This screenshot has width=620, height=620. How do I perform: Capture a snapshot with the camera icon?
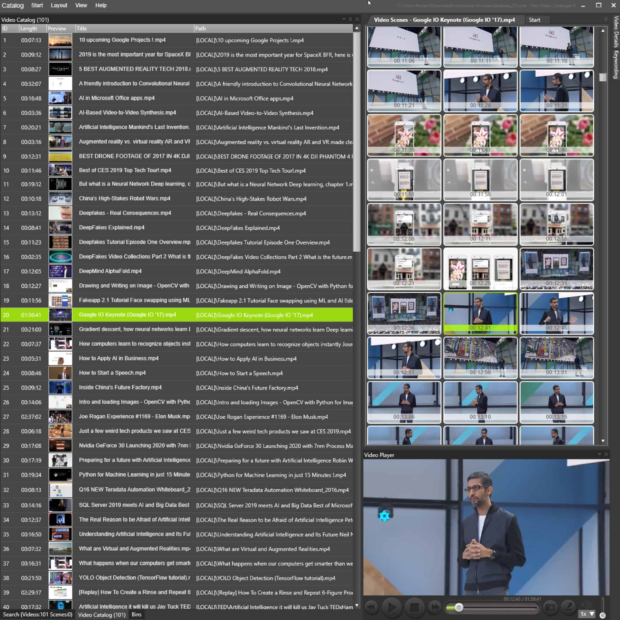(550, 607)
